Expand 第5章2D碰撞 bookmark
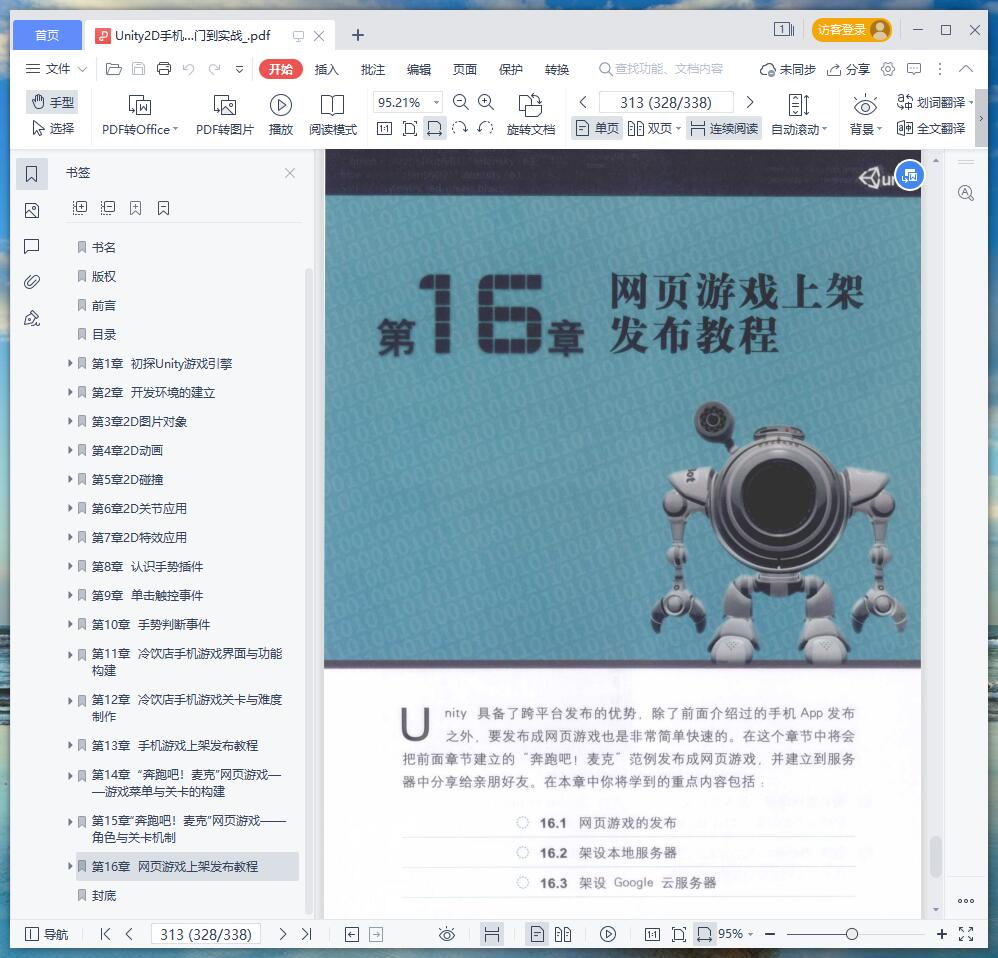Screen dimensions: 998x958 [x=70, y=479]
